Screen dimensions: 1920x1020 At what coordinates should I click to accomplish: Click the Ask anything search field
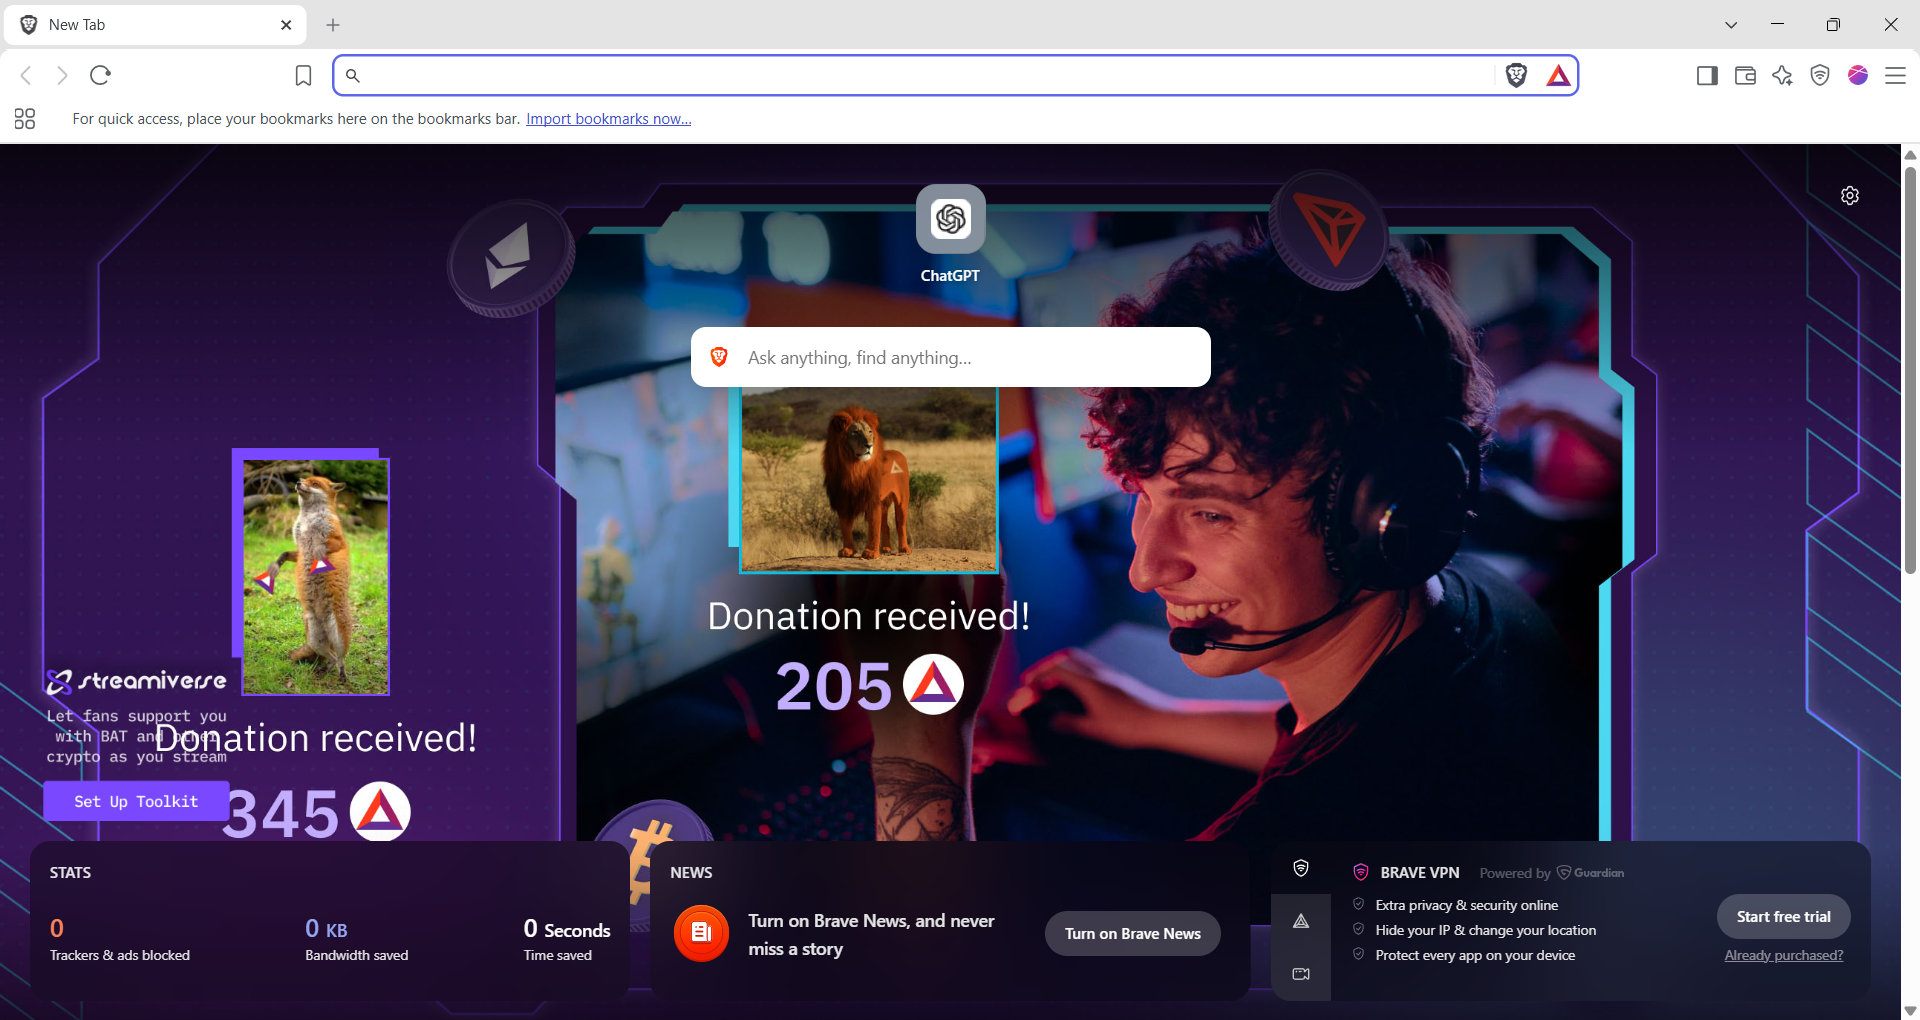tap(951, 357)
